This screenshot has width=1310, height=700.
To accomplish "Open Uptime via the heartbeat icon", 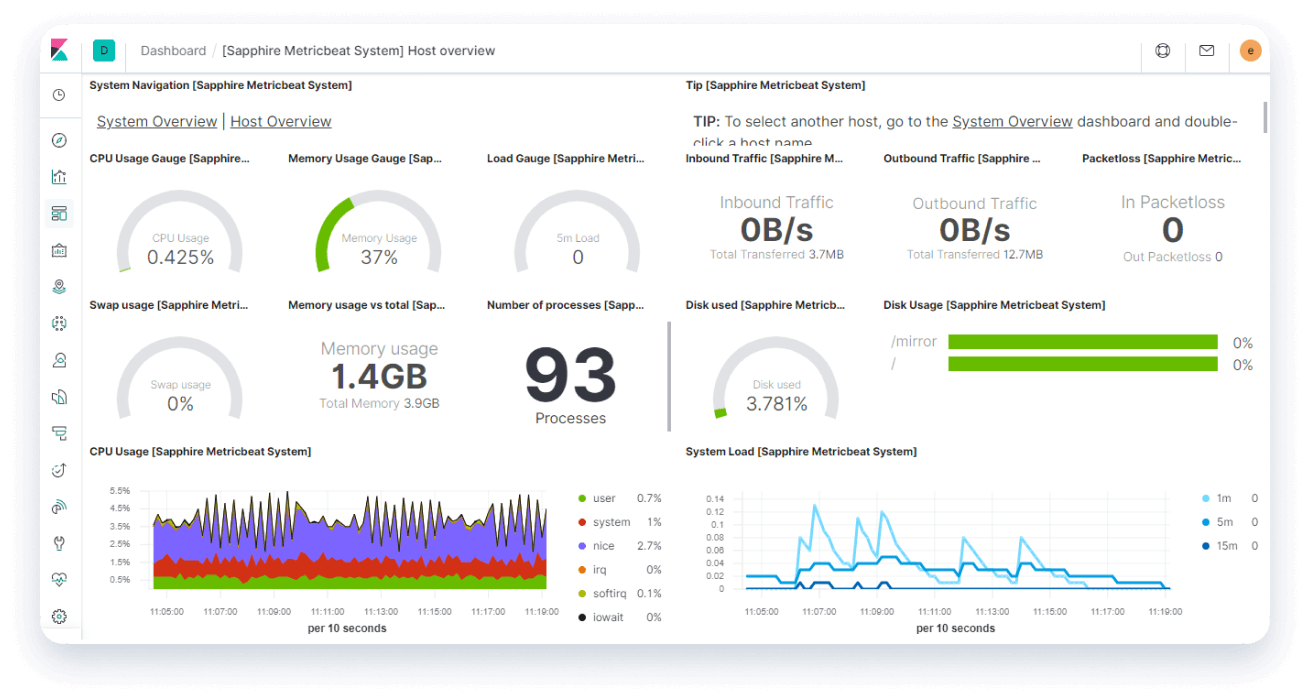I will tap(59, 579).
